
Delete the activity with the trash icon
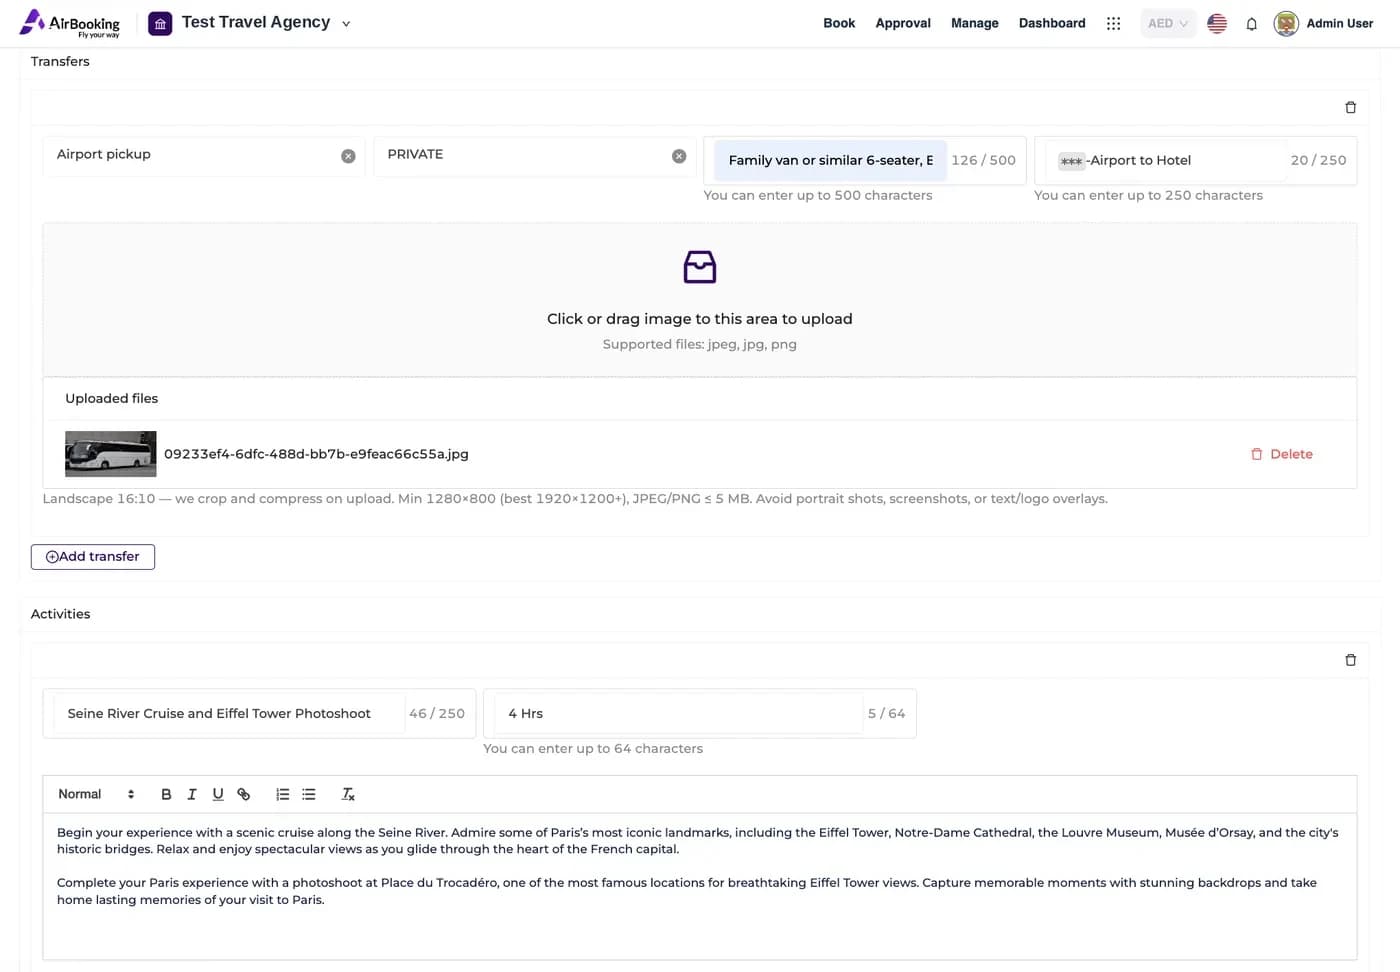pyautogui.click(x=1350, y=660)
